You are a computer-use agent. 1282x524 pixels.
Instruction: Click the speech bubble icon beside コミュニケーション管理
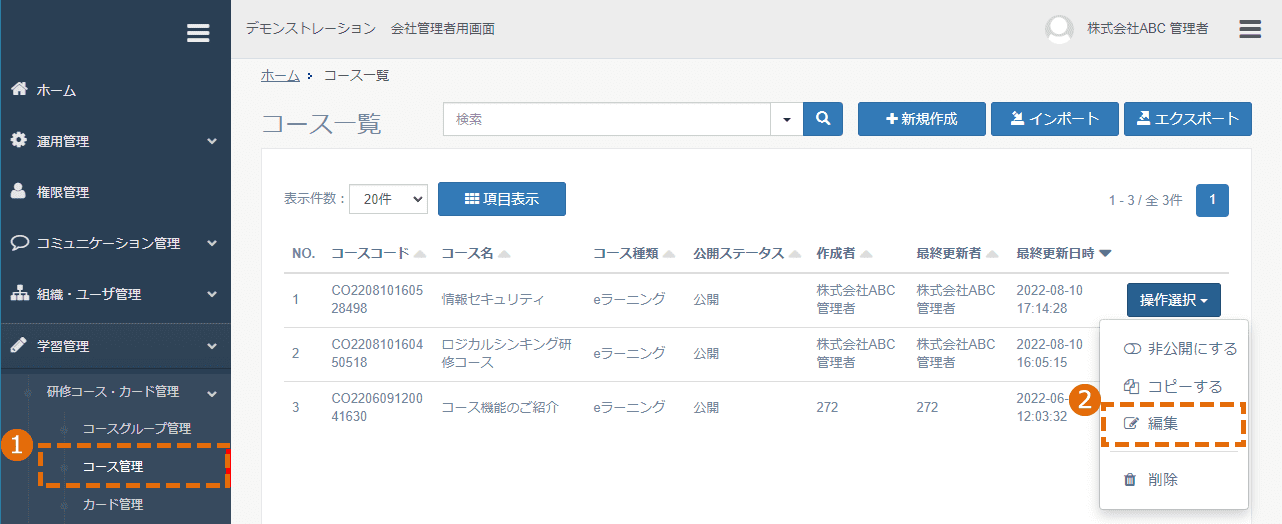(18, 243)
